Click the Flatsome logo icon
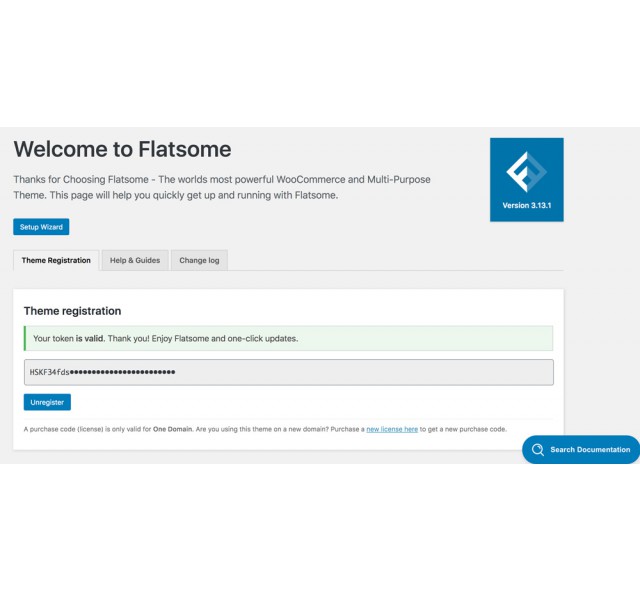 click(x=527, y=172)
